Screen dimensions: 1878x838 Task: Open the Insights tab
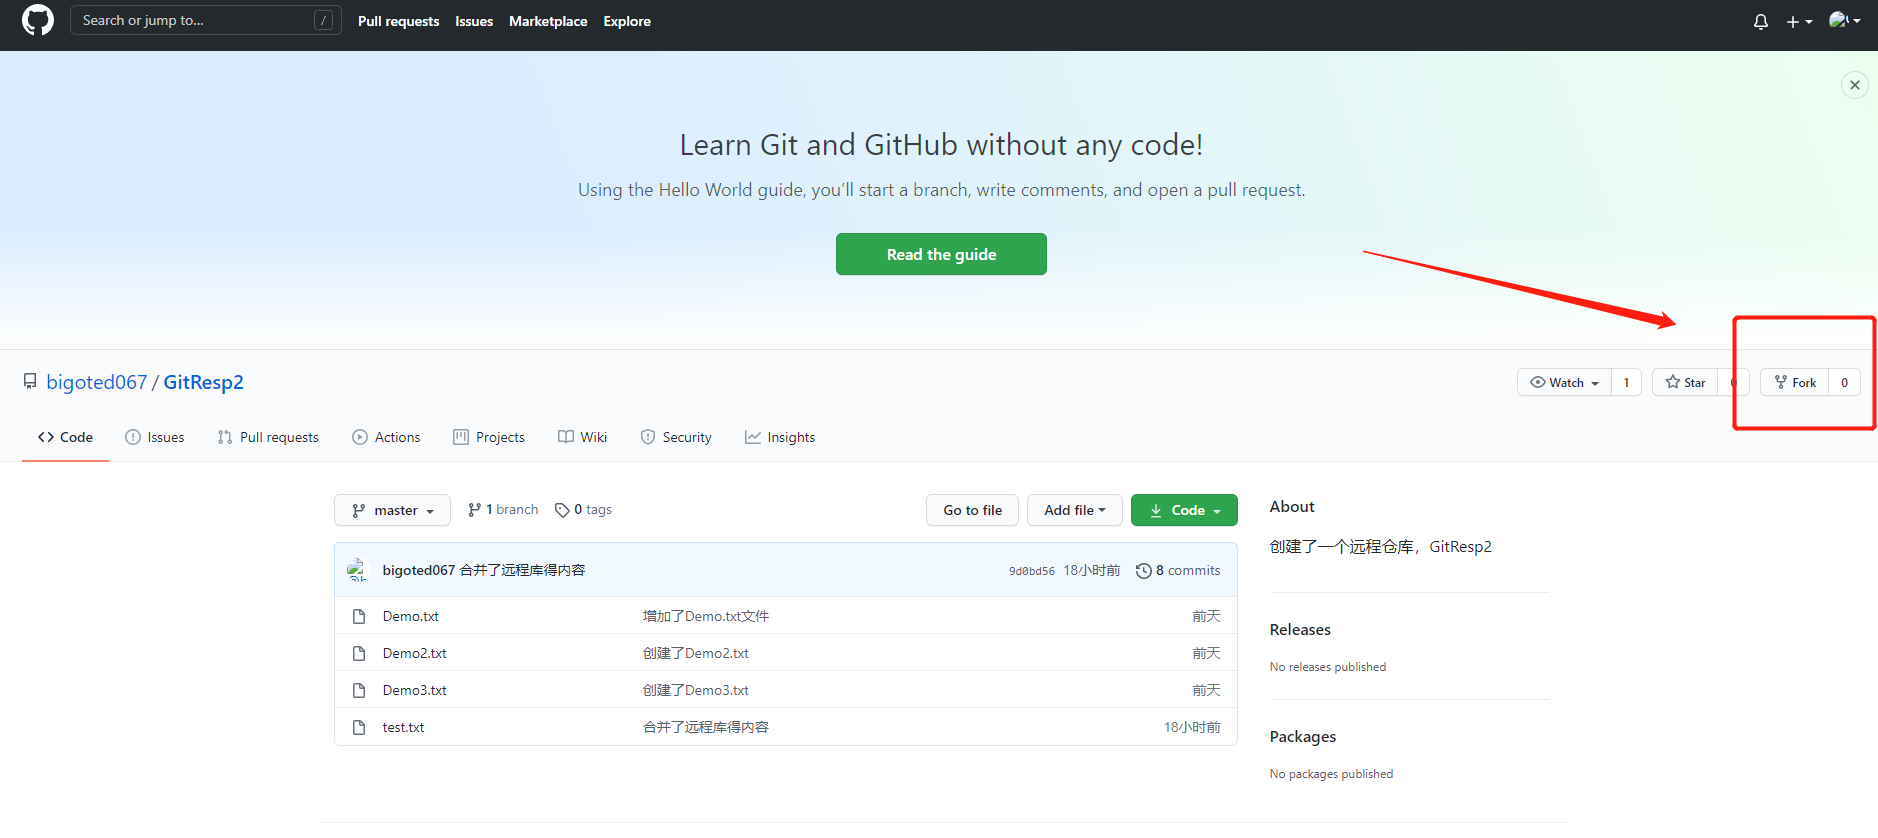780,437
